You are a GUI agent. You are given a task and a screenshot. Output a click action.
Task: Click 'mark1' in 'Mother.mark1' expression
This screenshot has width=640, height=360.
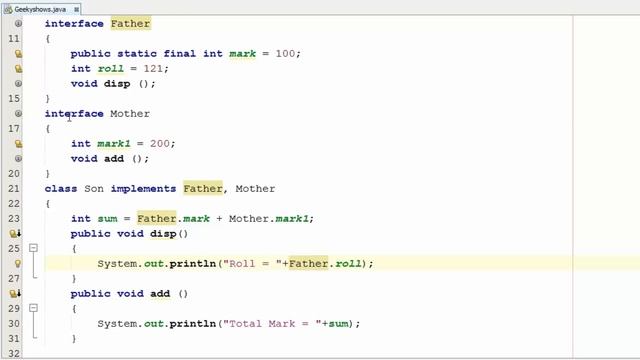tap(292, 219)
